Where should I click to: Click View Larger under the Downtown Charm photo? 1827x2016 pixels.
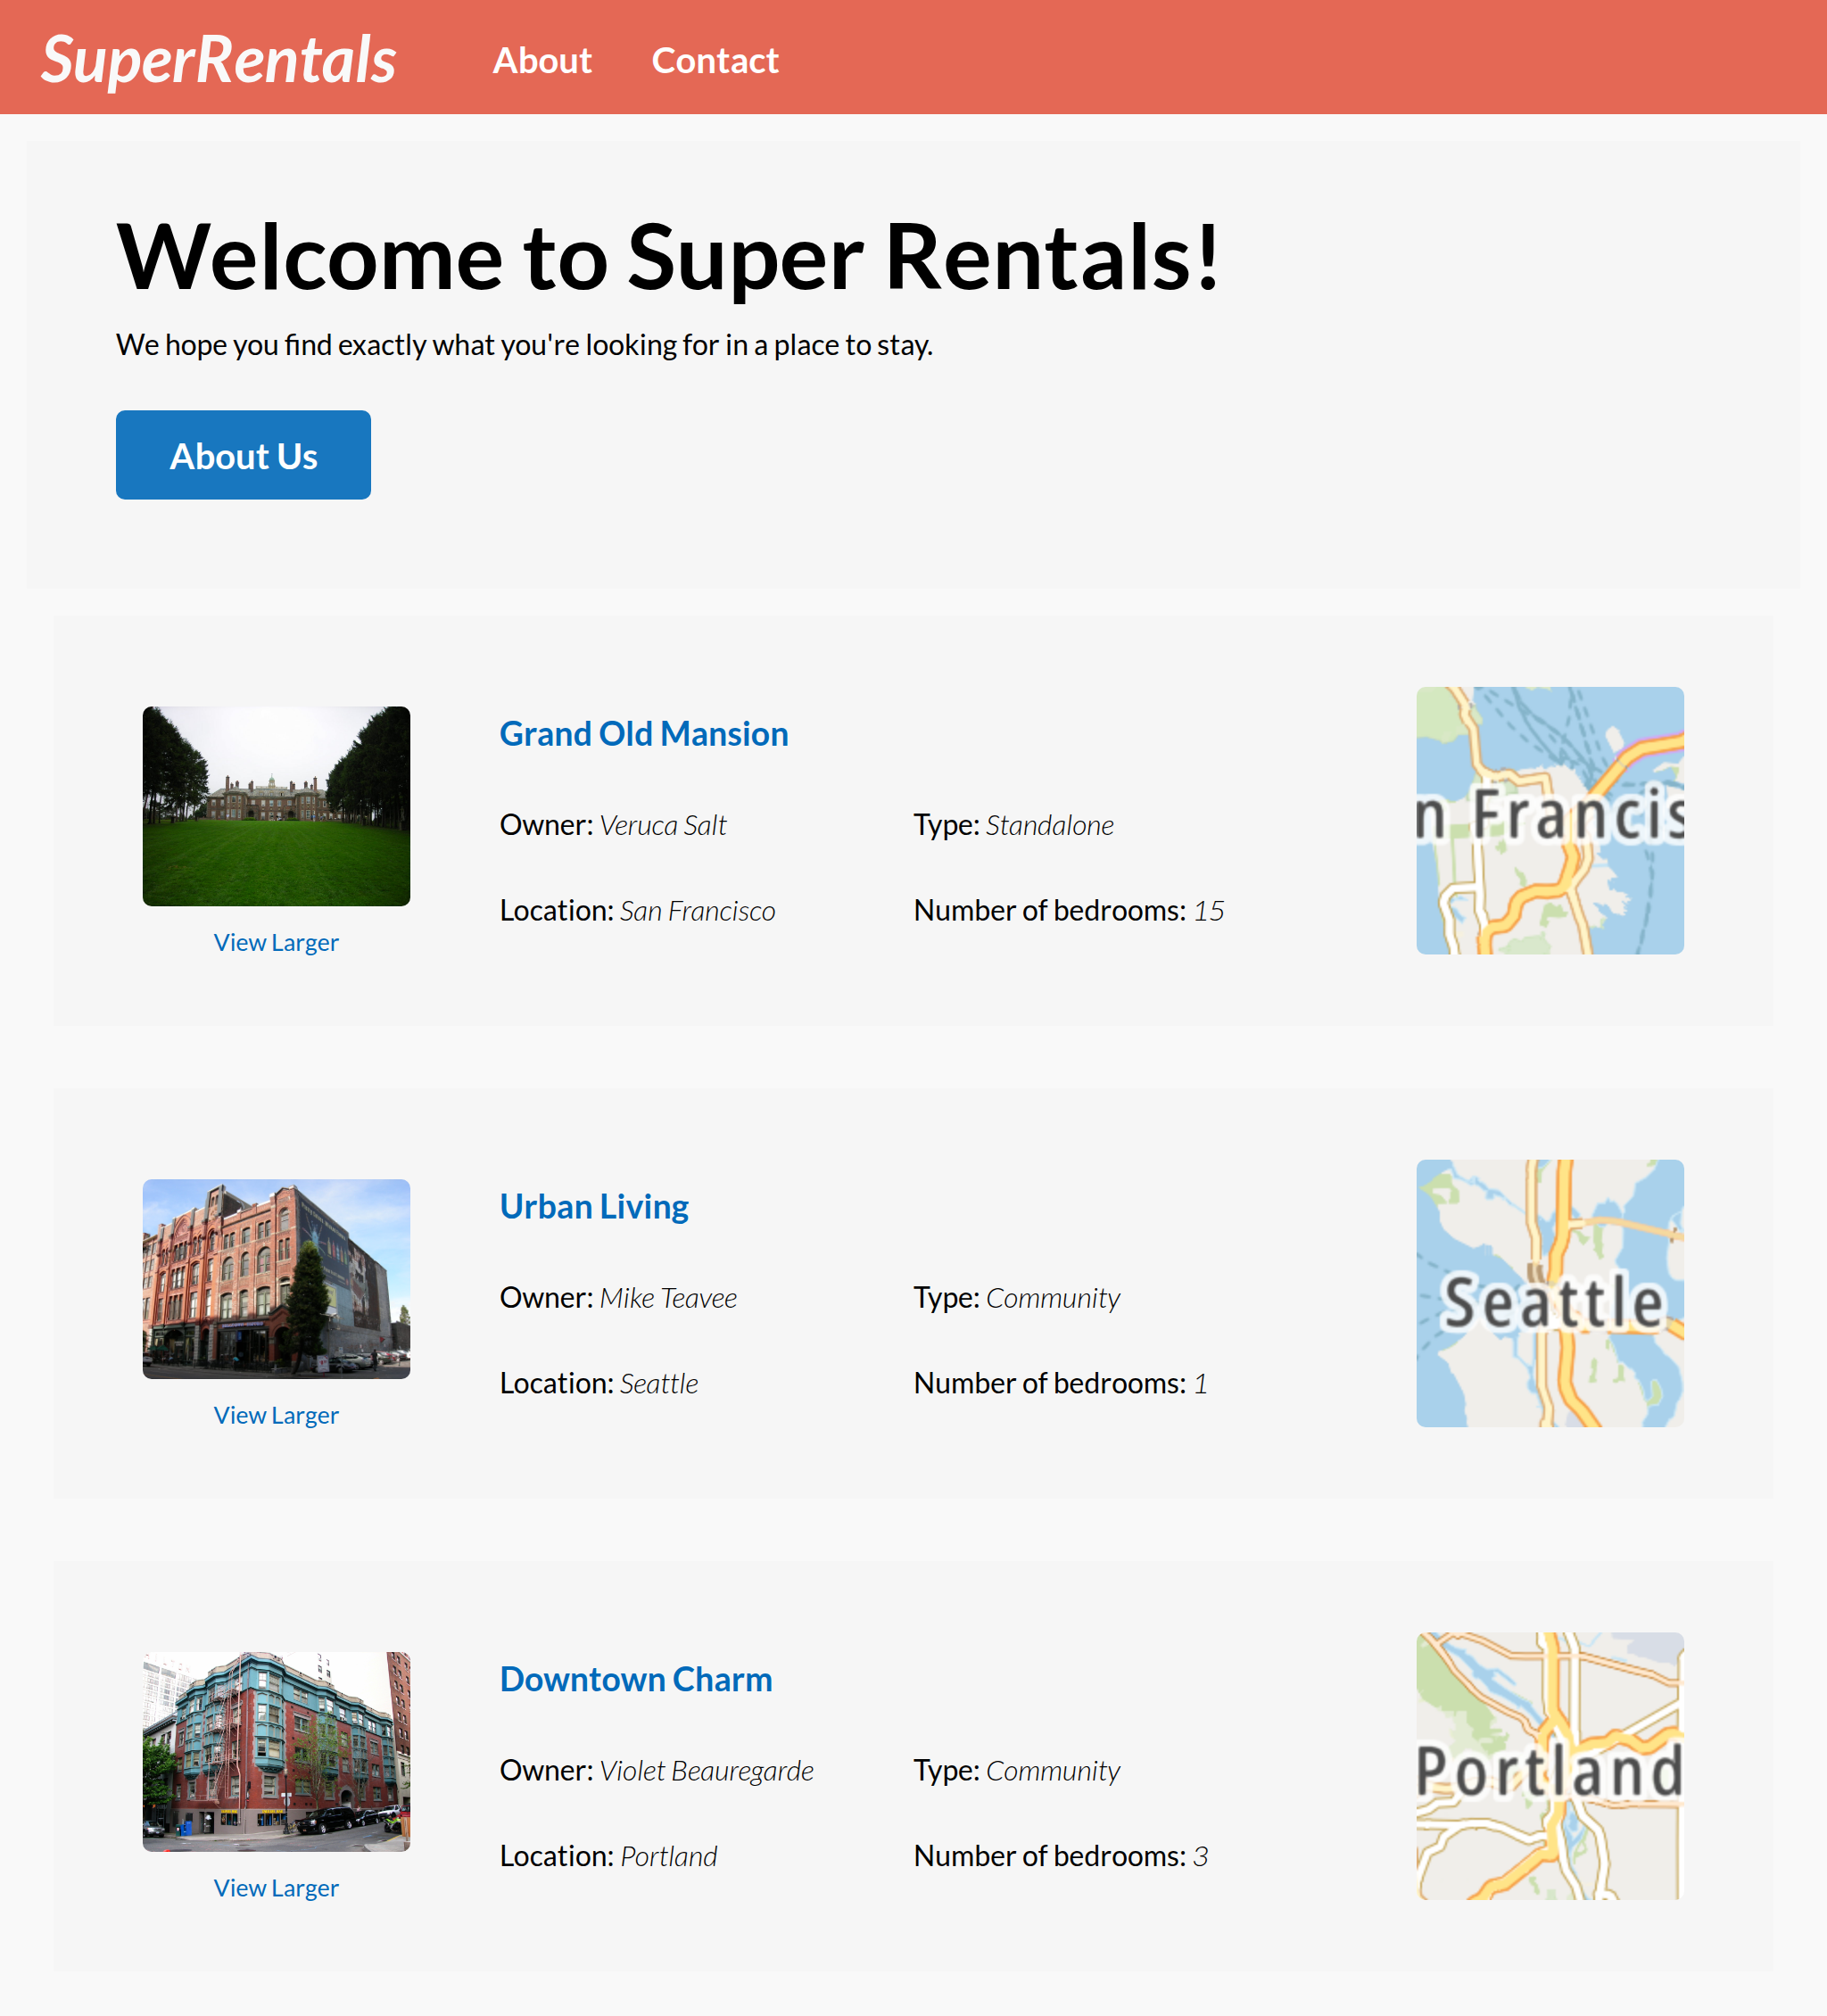[x=276, y=1887]
